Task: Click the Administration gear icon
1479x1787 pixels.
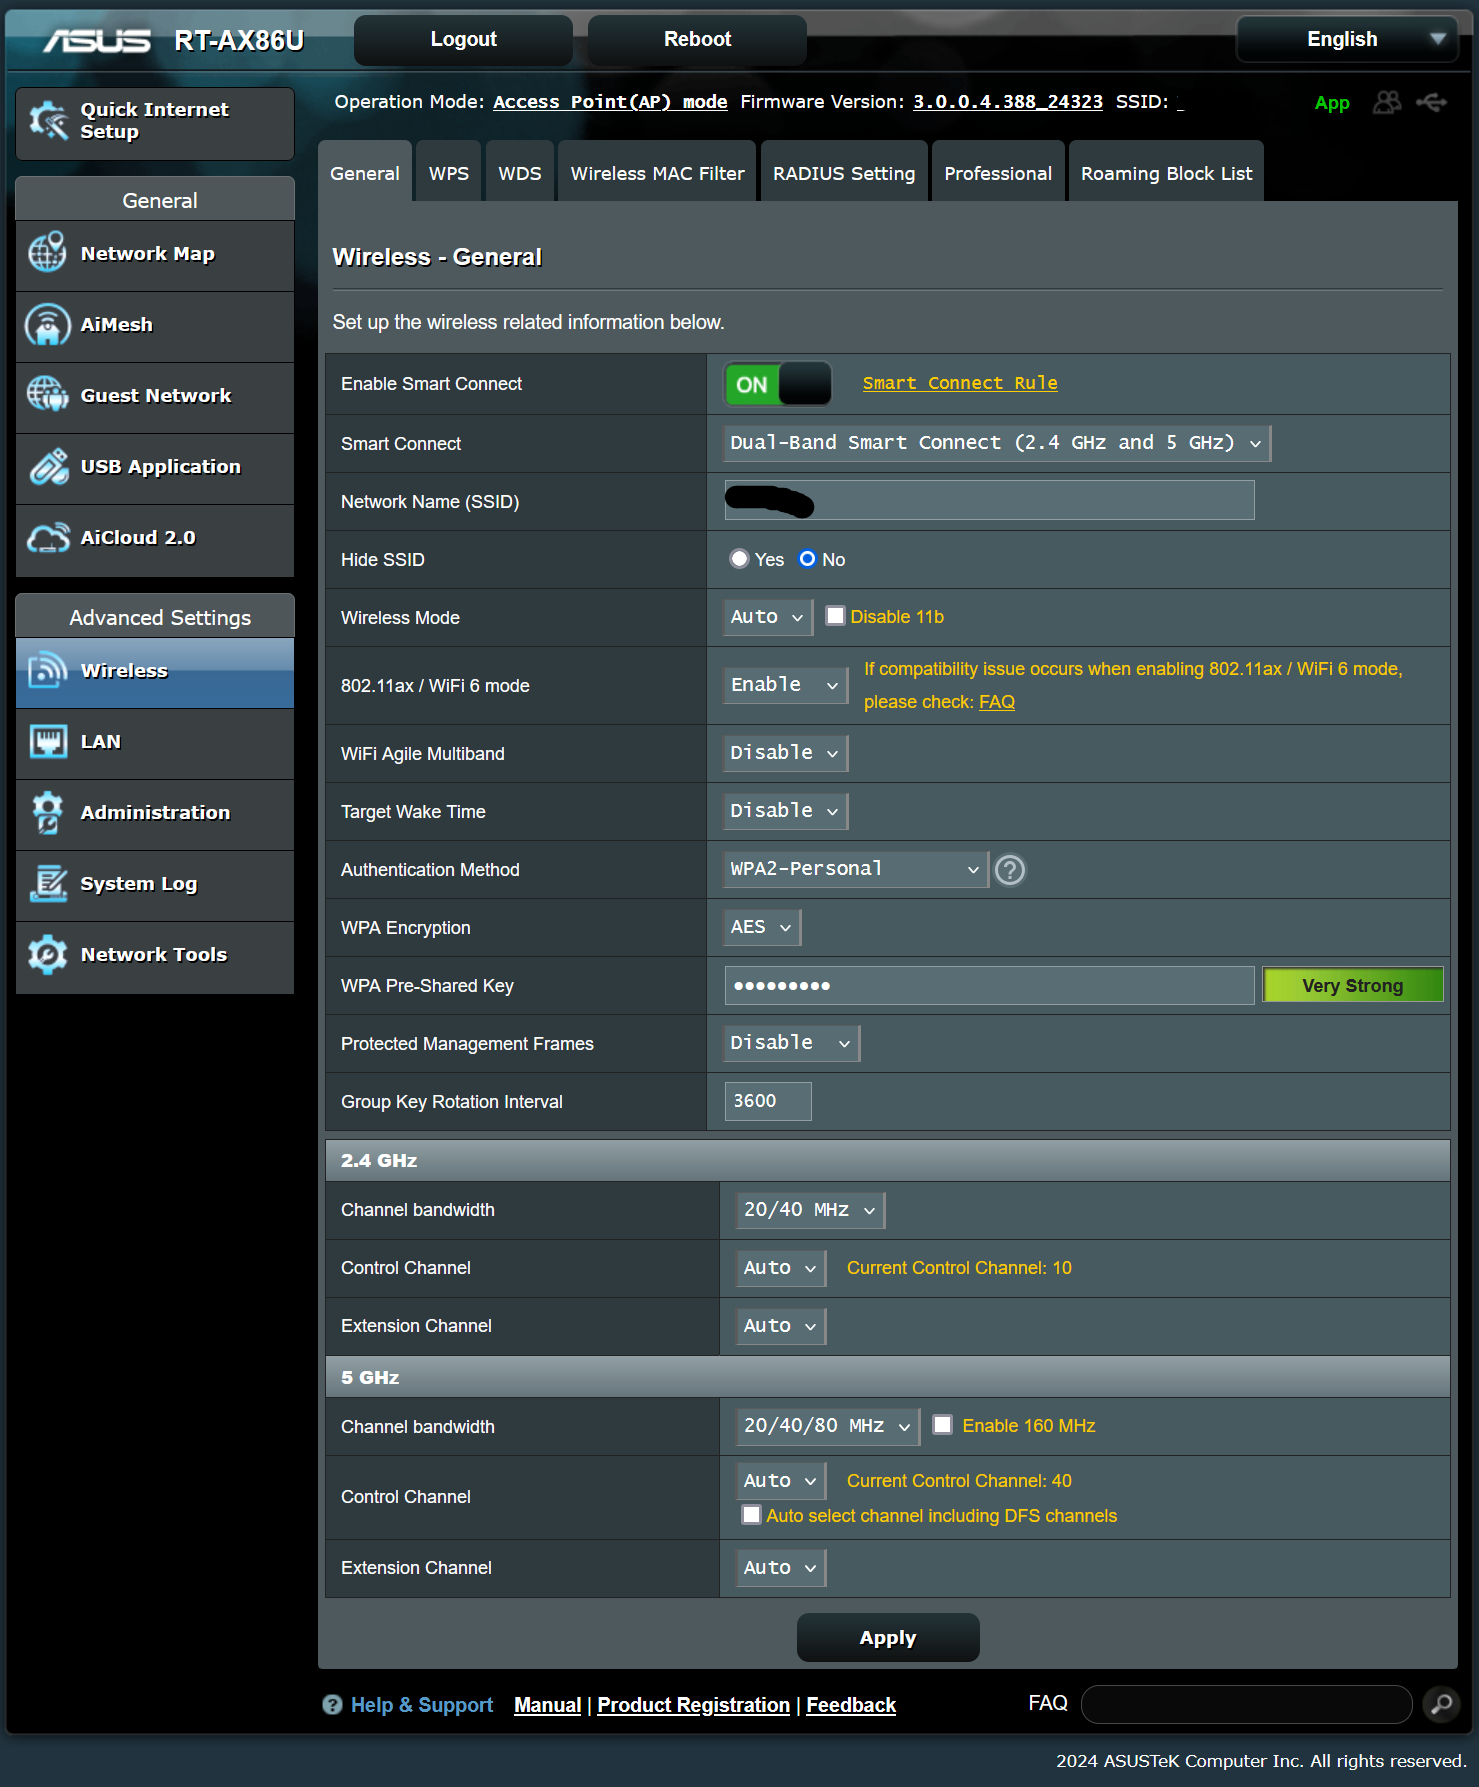Action: [x=47, y=812]
